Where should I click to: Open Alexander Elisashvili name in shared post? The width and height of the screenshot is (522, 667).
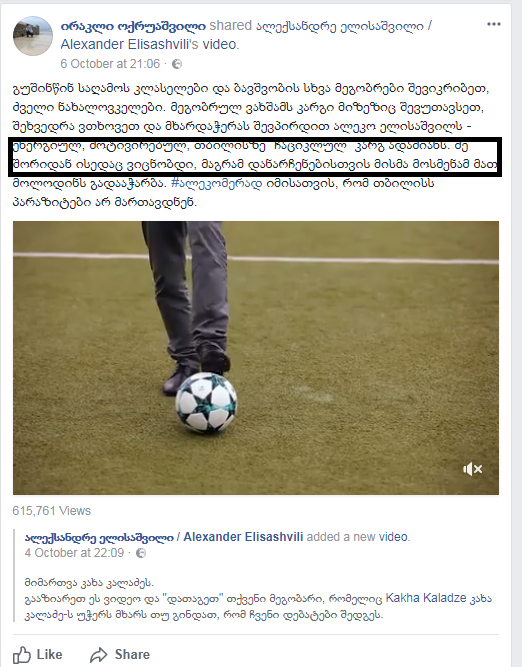pyautogui.click(x=243, y=537)
